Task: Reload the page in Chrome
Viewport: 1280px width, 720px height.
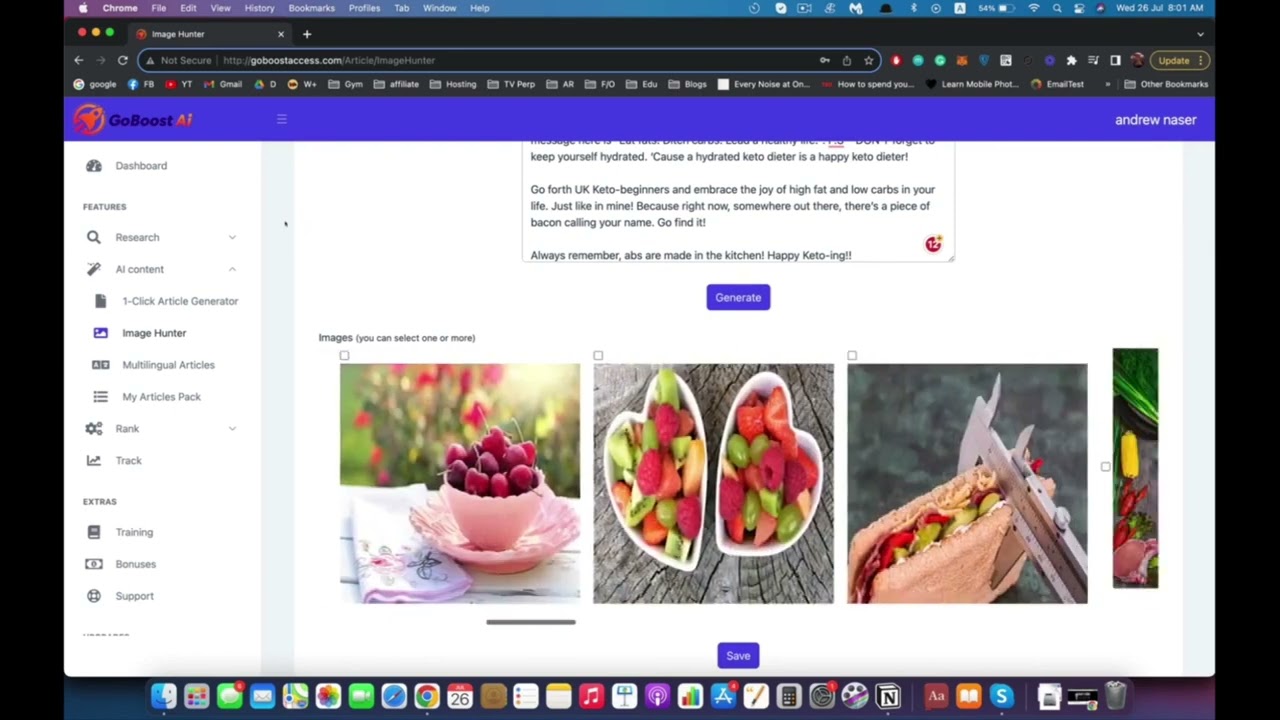Action: 122,60
